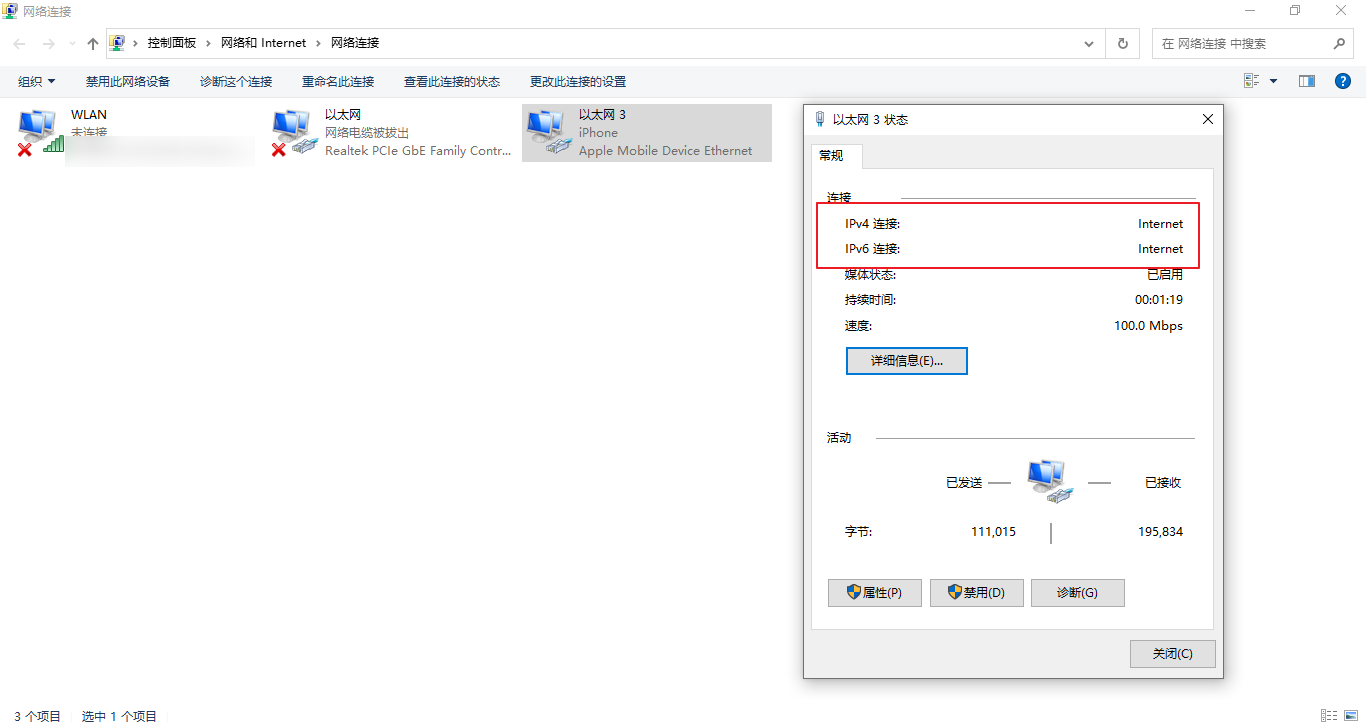Open the help question mark icon
This screenshot has height=724, width=1366.
pyautogui.click(x=1343, y=81)
